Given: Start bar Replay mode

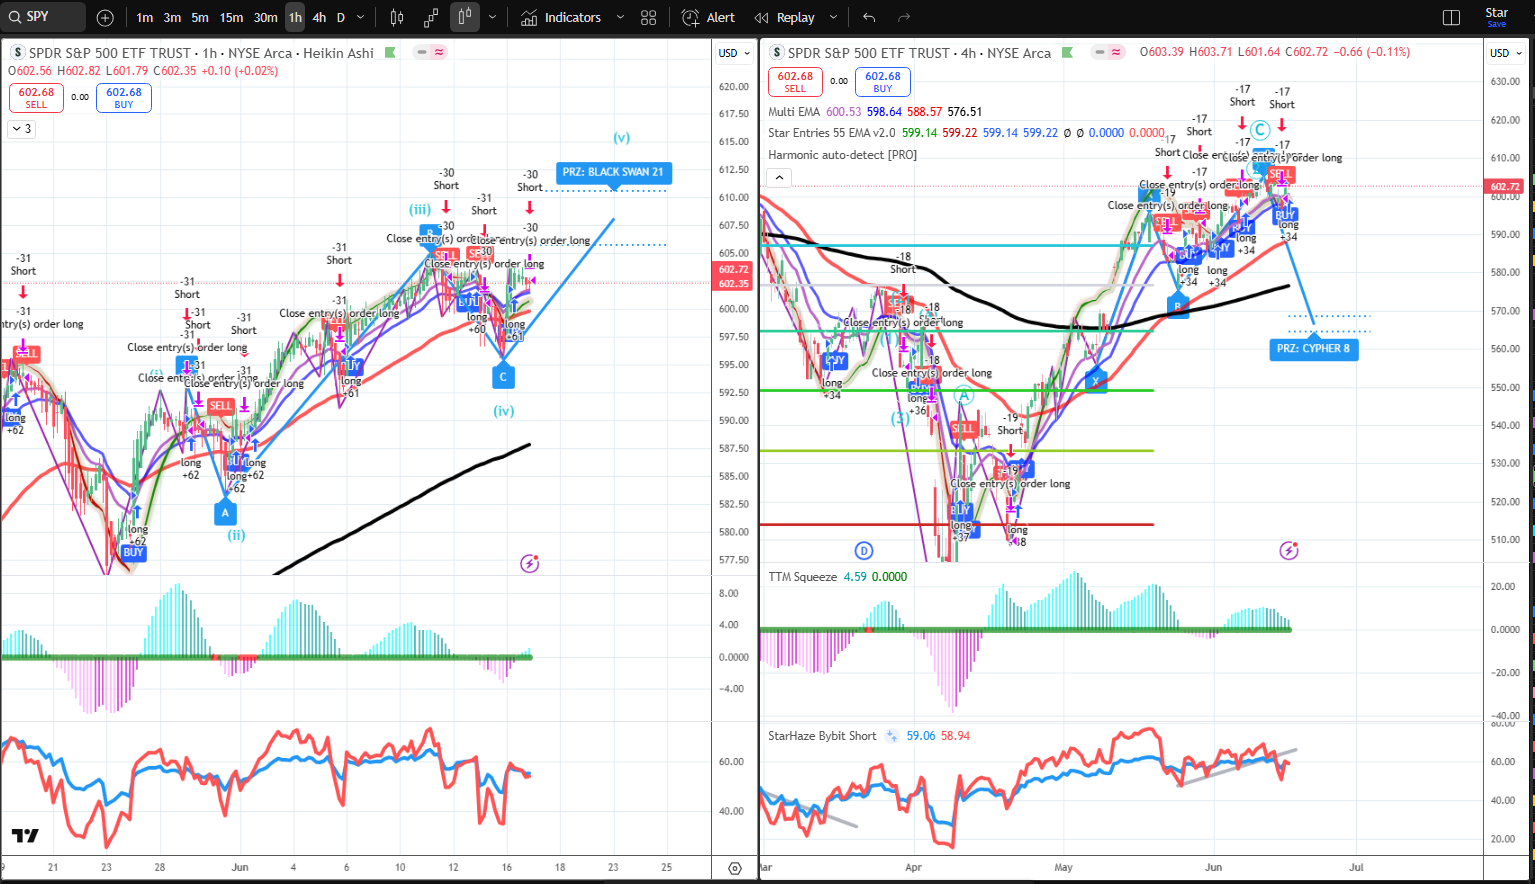Looking at the screenshot, I should (x=785, y=18).
